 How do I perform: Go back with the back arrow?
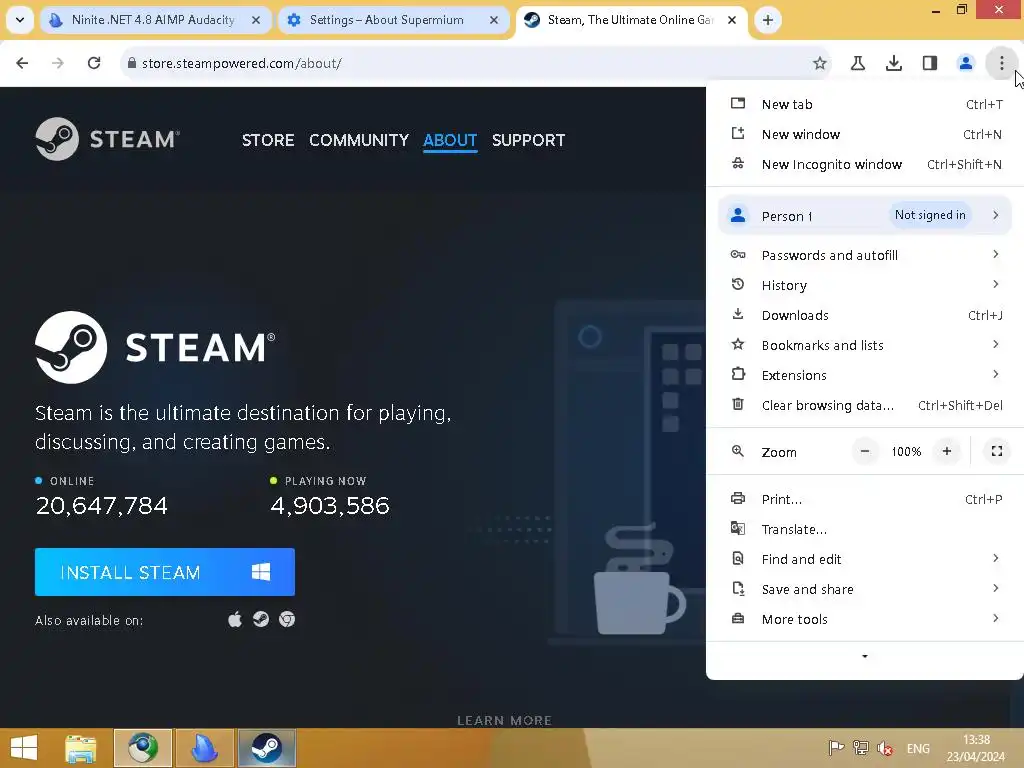pyautogui.click(x=22, y=63)
